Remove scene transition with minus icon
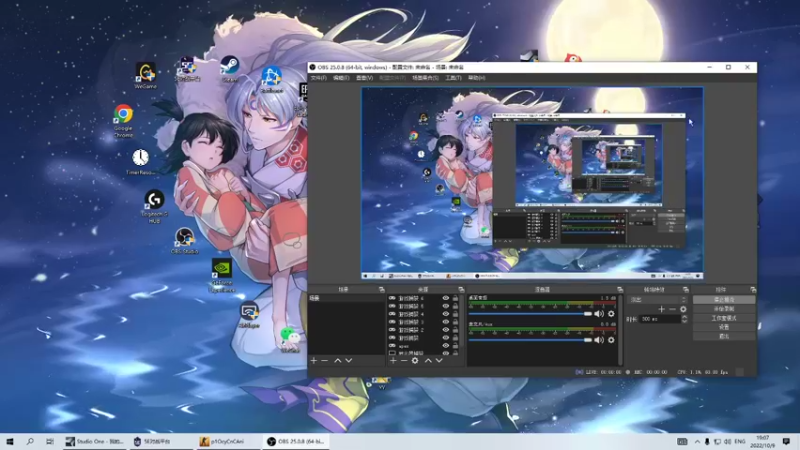Screen dimensions: 800x450 point(672,309)
